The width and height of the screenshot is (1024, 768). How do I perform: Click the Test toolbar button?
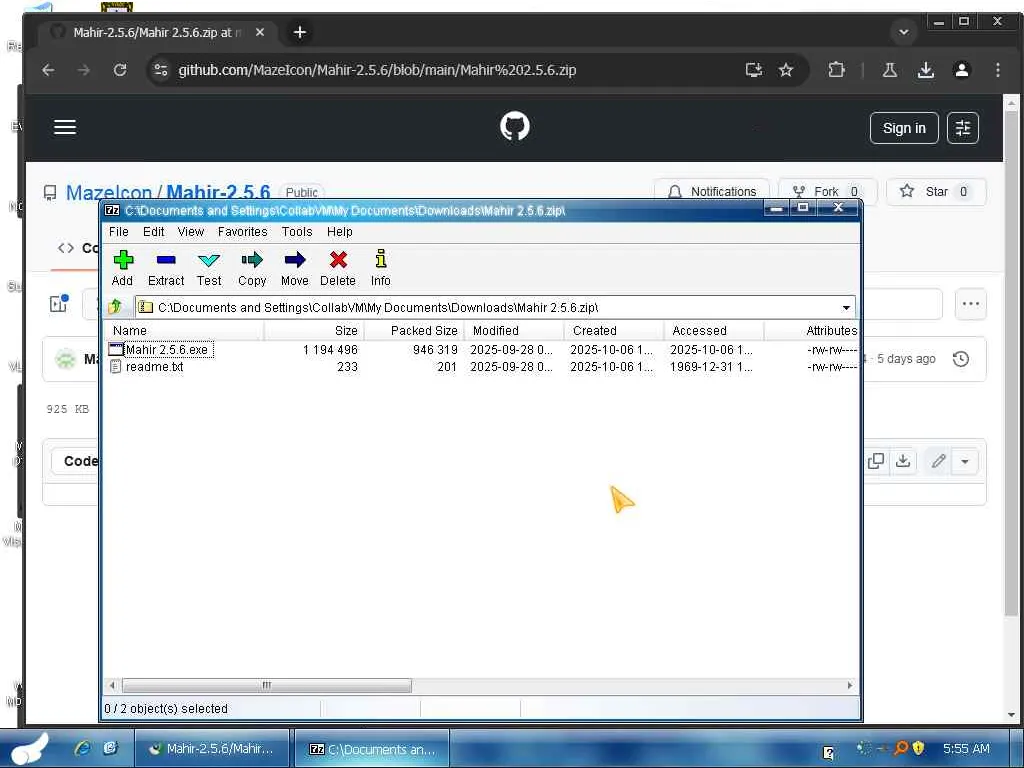click(x=209, y=268)
